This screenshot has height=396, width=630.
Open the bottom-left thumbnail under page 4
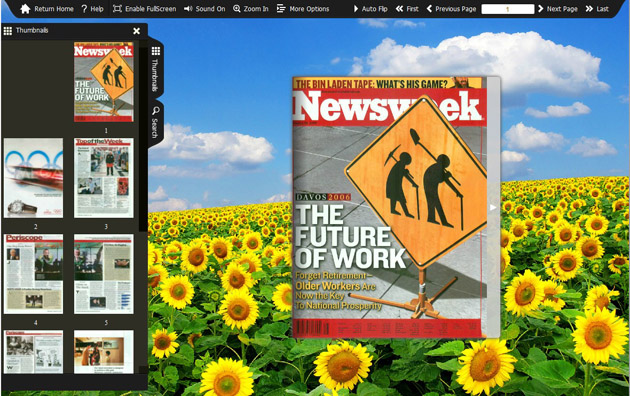[33, 352]
